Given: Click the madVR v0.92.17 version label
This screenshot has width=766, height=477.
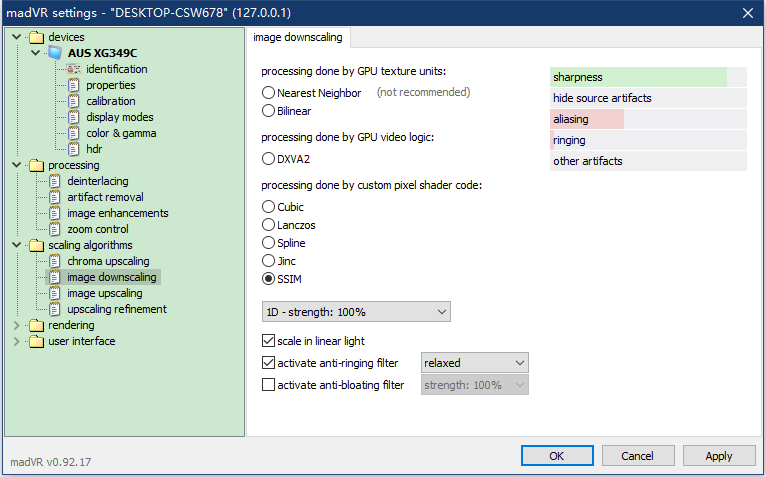Looking at the screenshot, I should [x=51, y=462].
